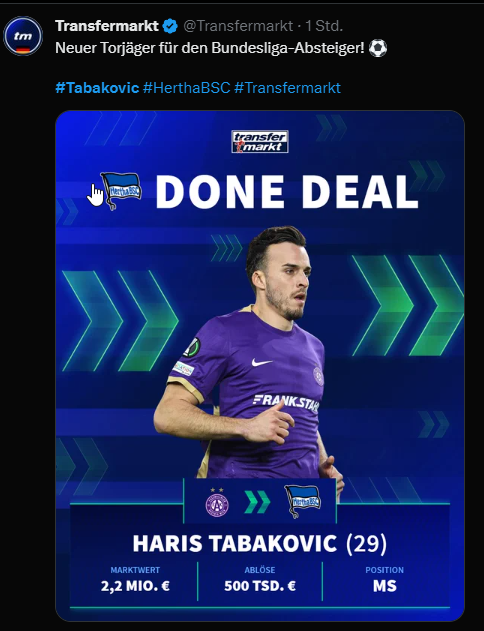Viewport: 484px width, 631px height.
Task: Click the Marktwert 2,2 MIO. € value
Action: 135,586
